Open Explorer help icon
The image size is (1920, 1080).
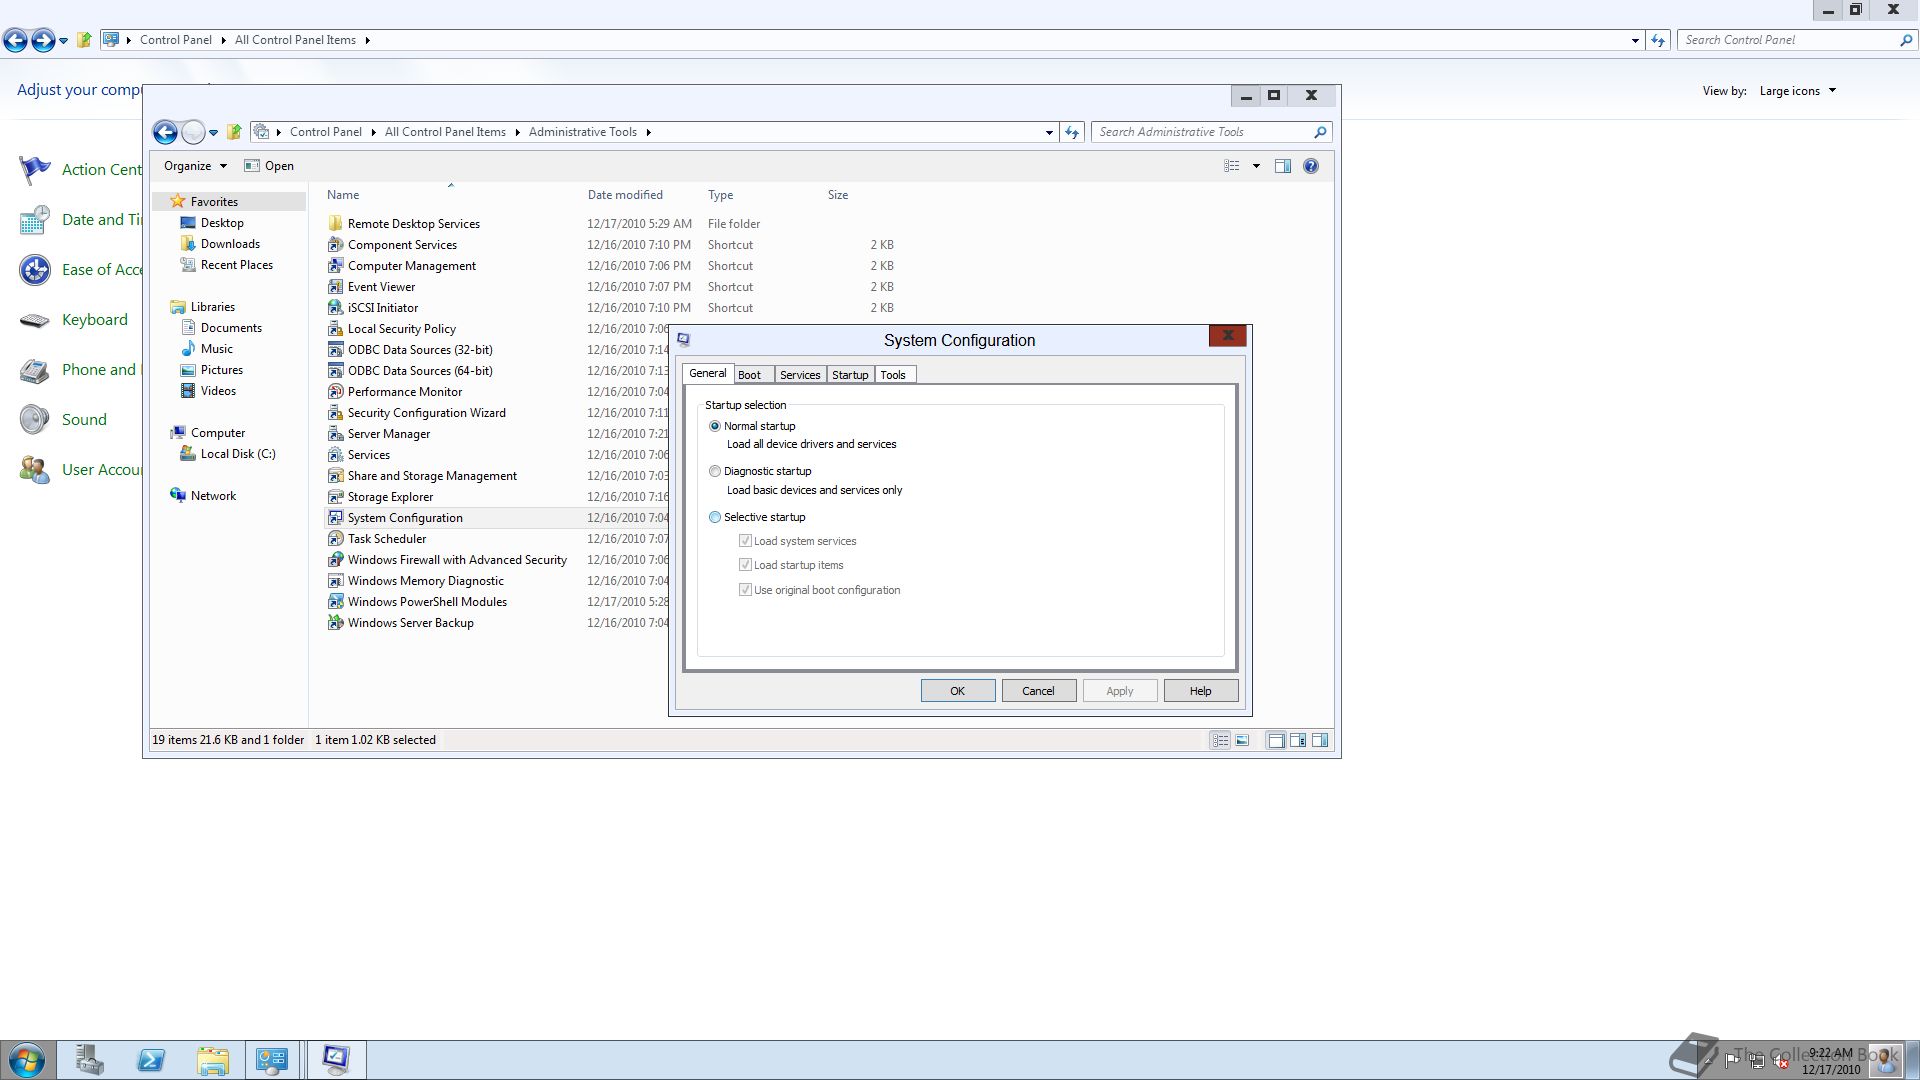[x=1311, y=166]
